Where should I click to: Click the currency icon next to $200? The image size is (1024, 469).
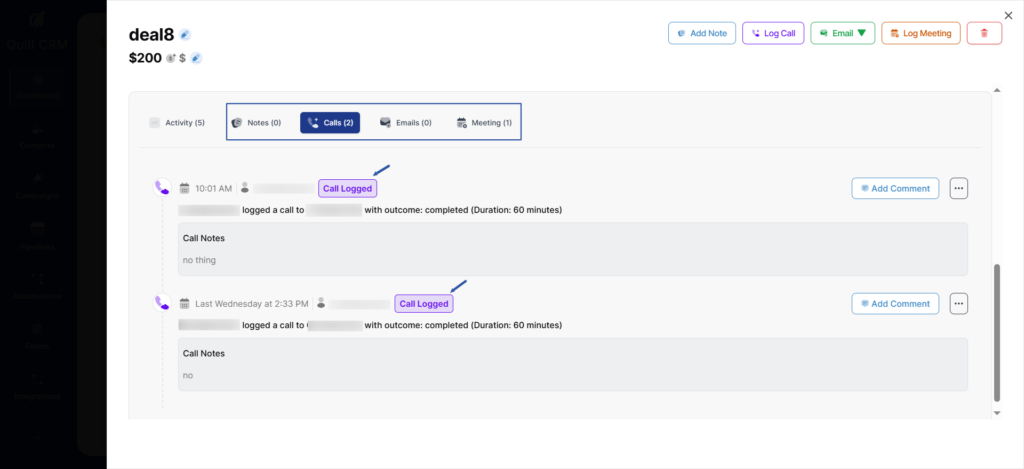[172, 58]
